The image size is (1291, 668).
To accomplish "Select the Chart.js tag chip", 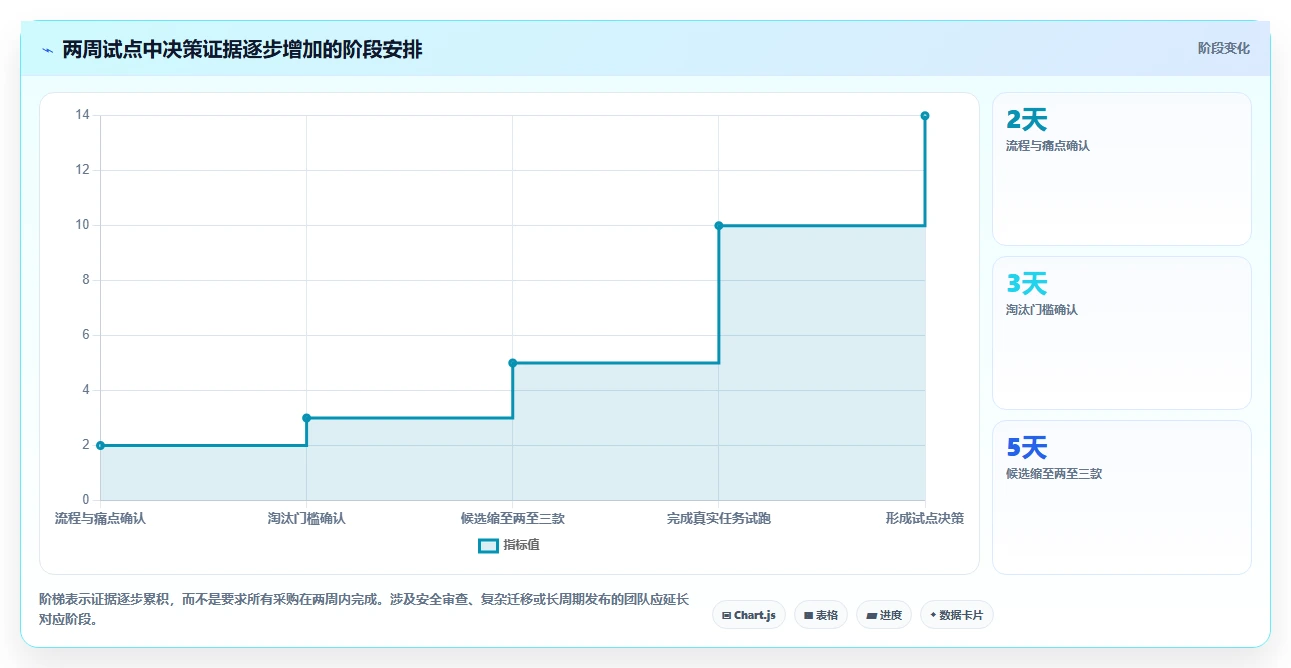I will pos(749,615).
